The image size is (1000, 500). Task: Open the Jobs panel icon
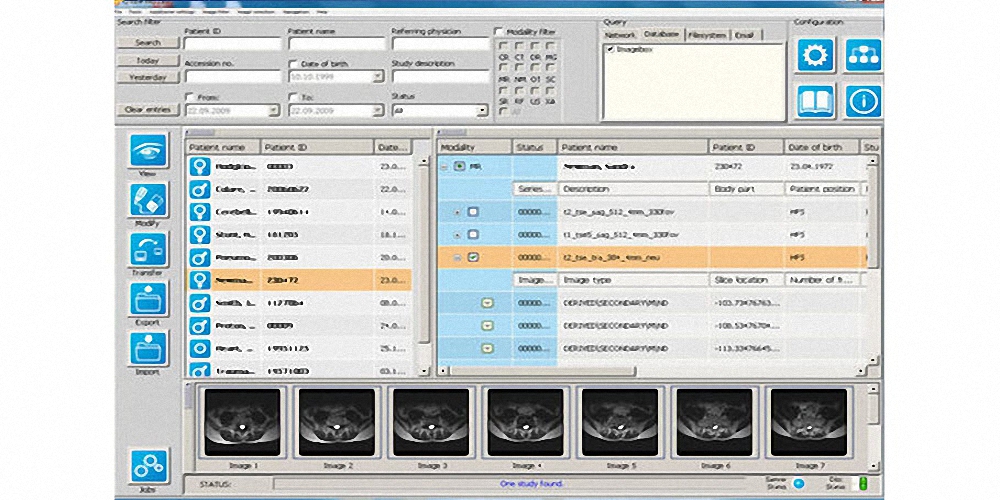pyautogui.click(x=148, y=465)
